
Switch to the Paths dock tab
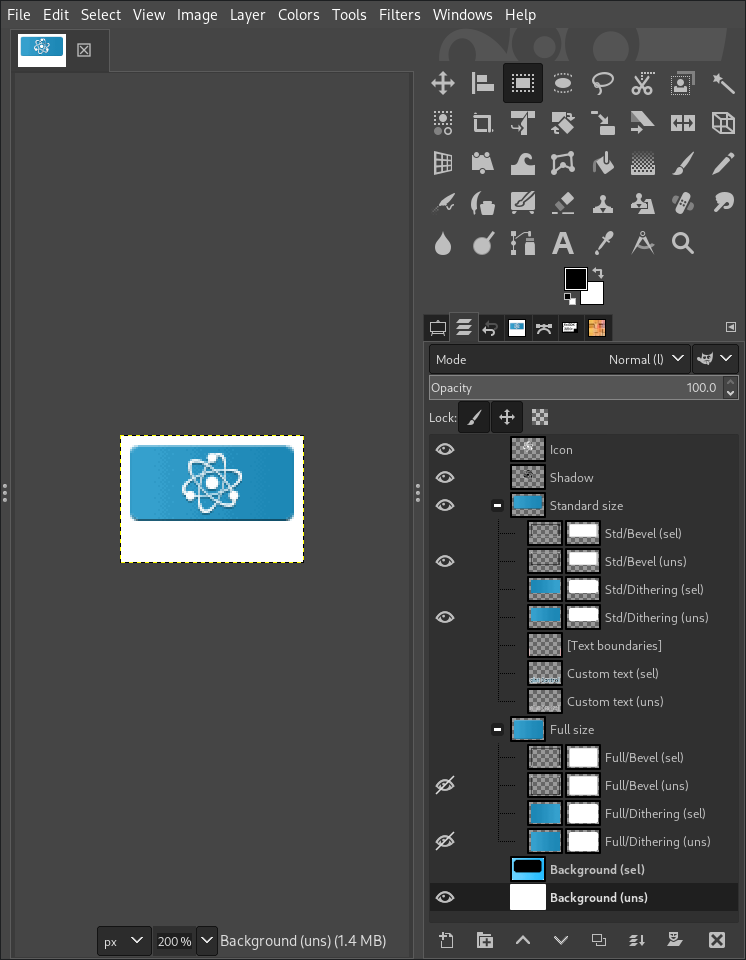[543, 328]
